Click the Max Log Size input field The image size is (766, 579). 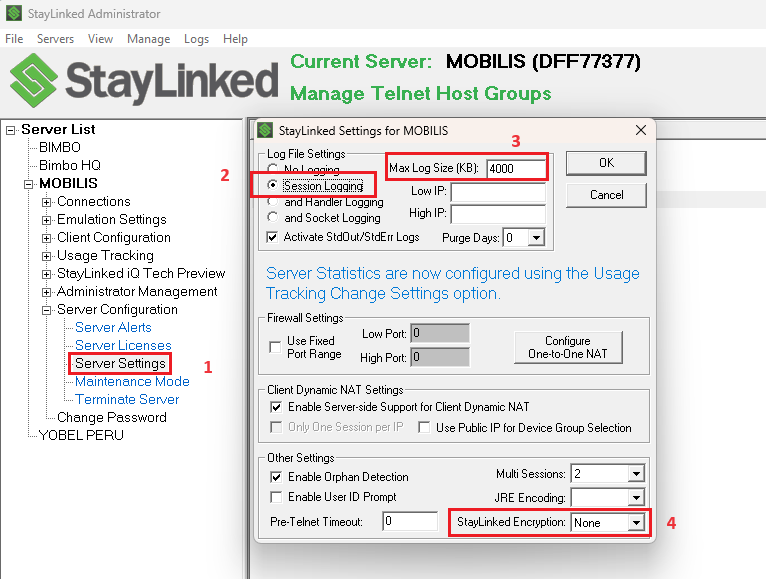tap(515, 169)
